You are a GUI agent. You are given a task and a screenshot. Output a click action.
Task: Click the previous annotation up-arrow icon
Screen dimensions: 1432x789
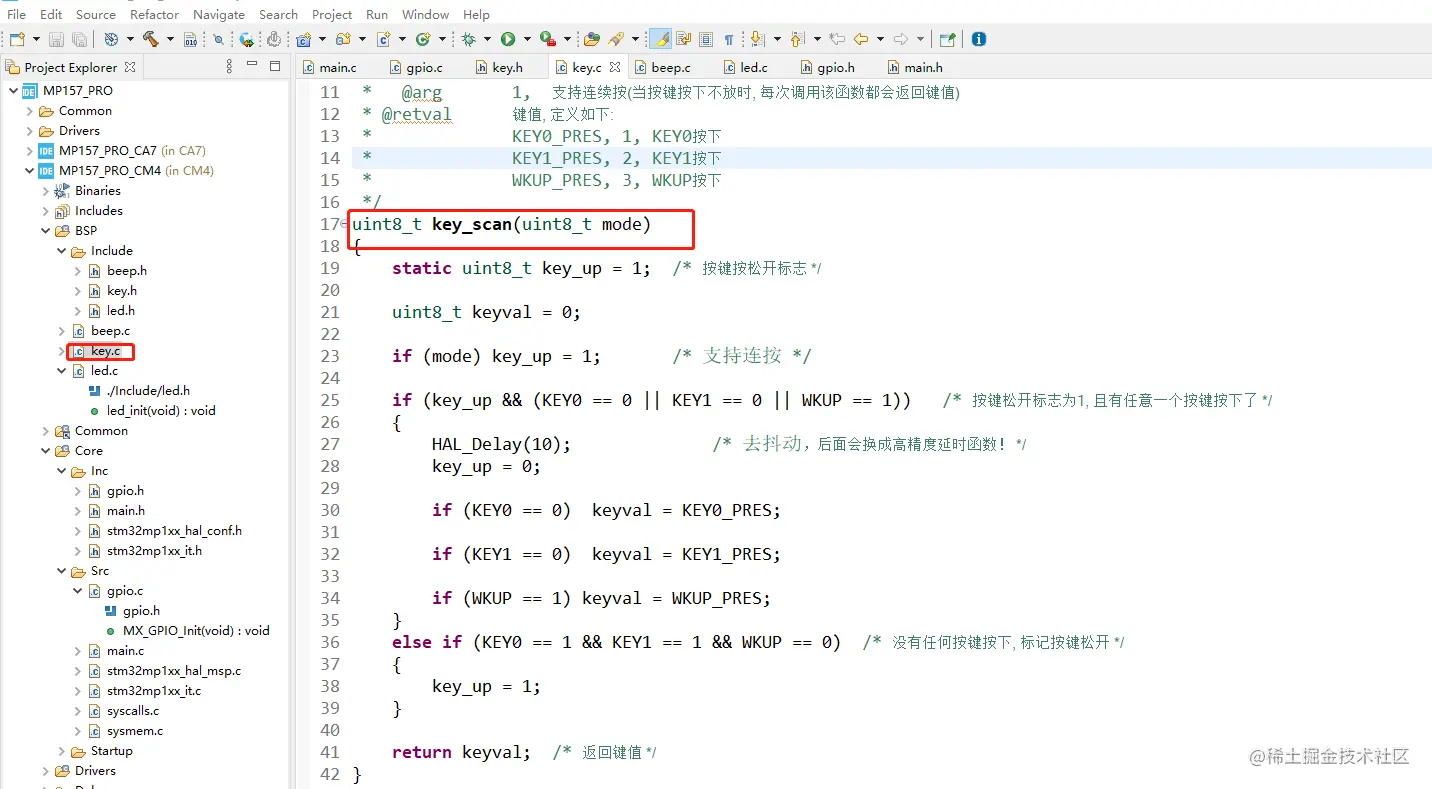point(797,39)
